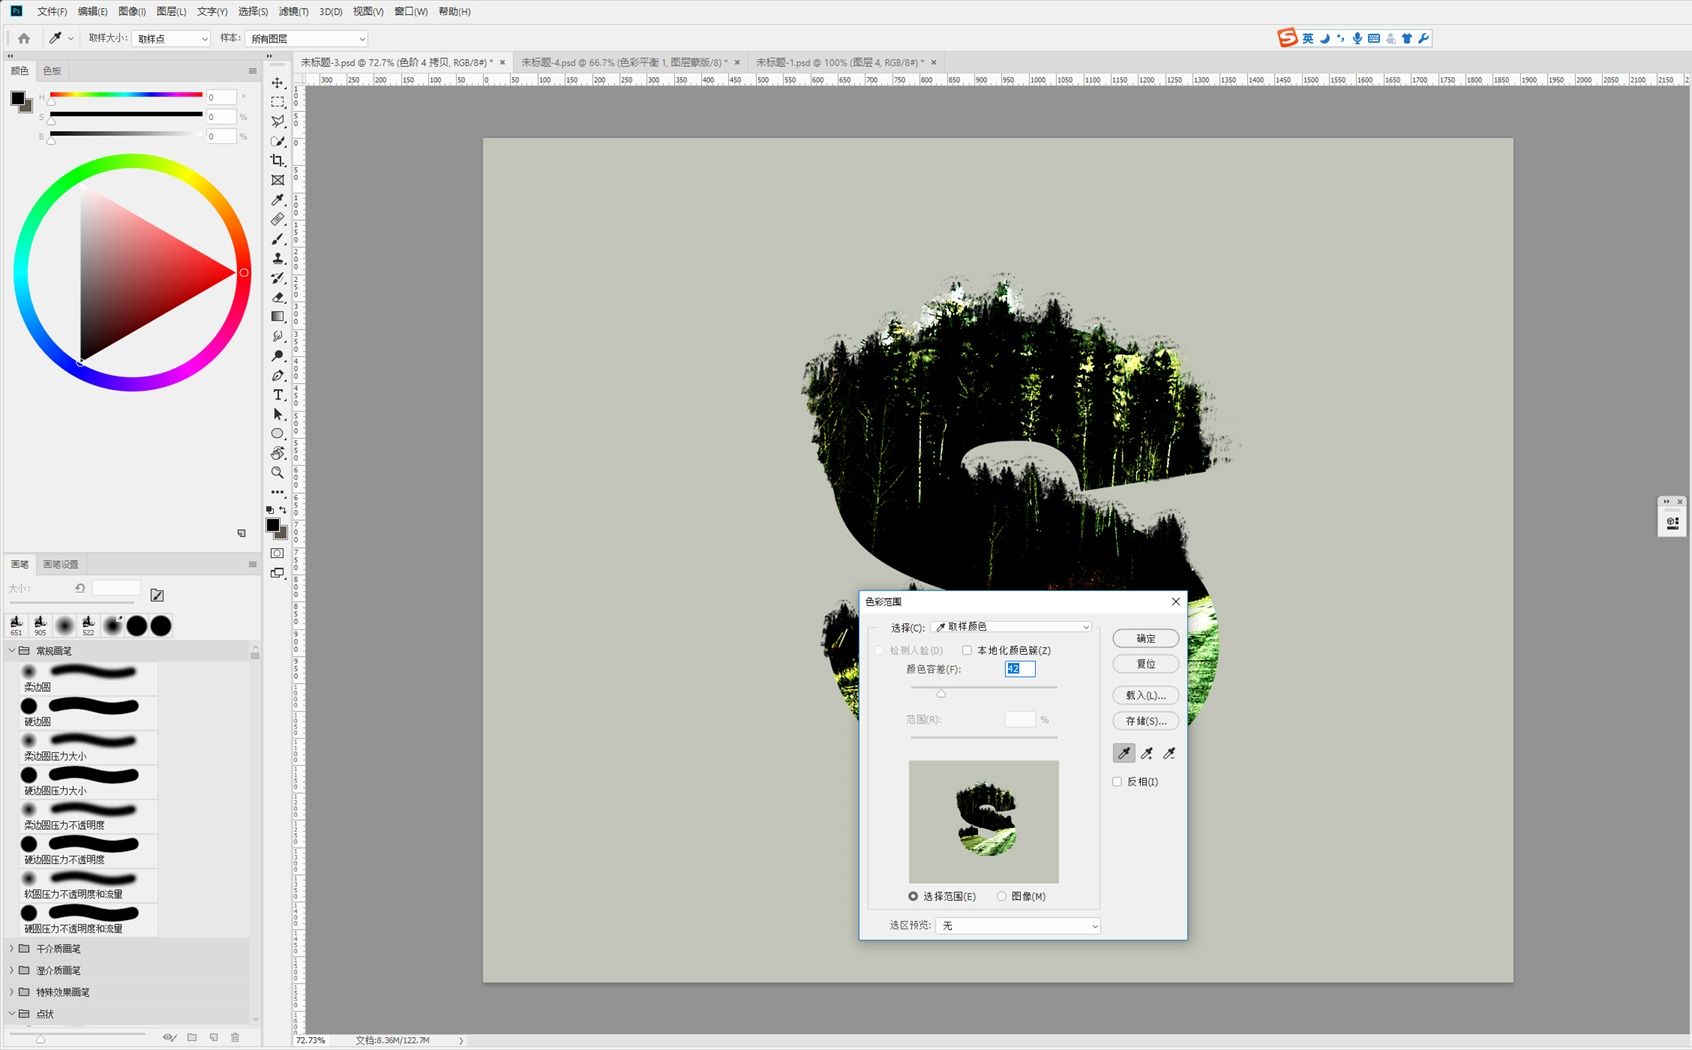Screen dimensions: 1692x1050
Task: Expand the 湿介质画笔 brush group
Action: [12, 971]
